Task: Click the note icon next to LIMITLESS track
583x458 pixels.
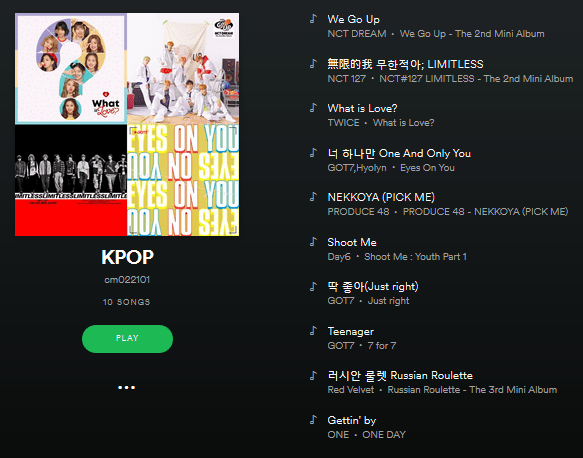Action: (x=313, y=64)
